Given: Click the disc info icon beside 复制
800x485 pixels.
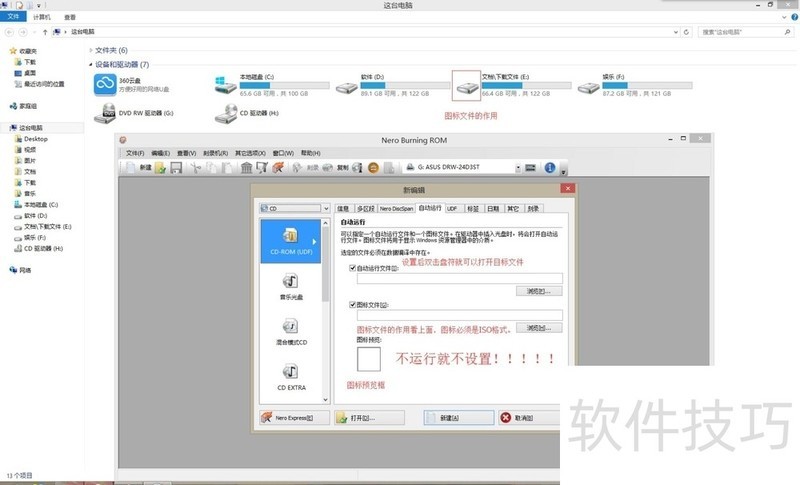Looking at the screenshot, I should [357, 167].
